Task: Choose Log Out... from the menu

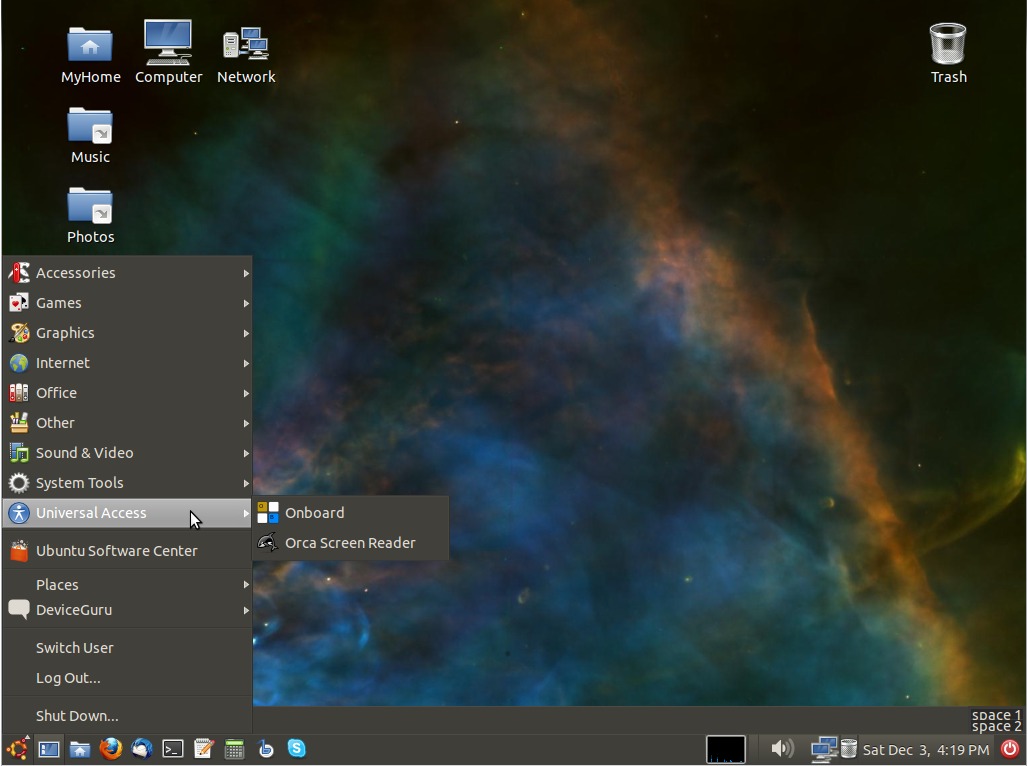Action: [x=127, y=678]
